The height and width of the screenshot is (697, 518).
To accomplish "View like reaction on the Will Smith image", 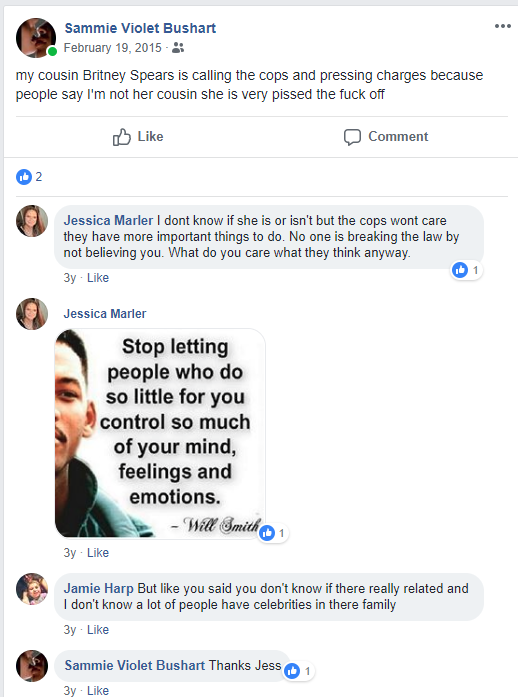I will 273,533.
